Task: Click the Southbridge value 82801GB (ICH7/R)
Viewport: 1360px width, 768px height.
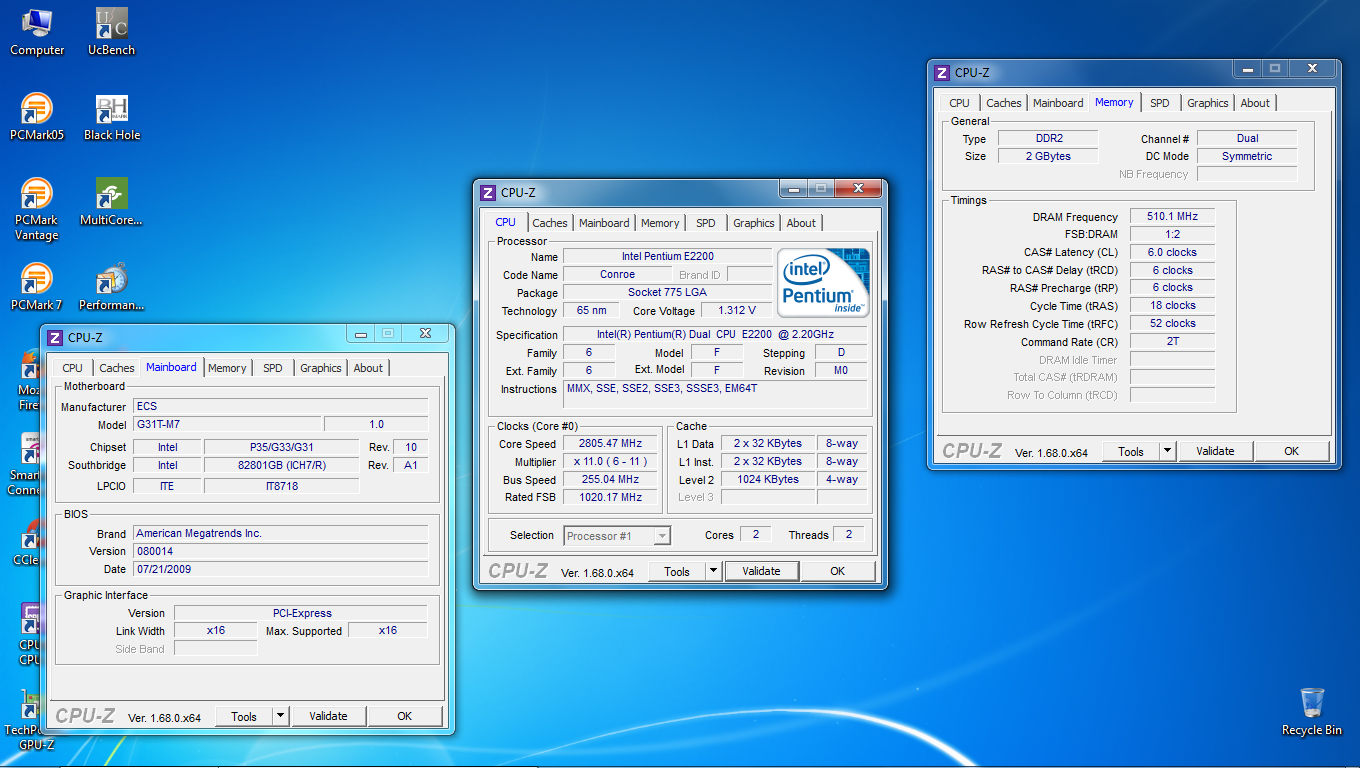Action: coord(282,466)
